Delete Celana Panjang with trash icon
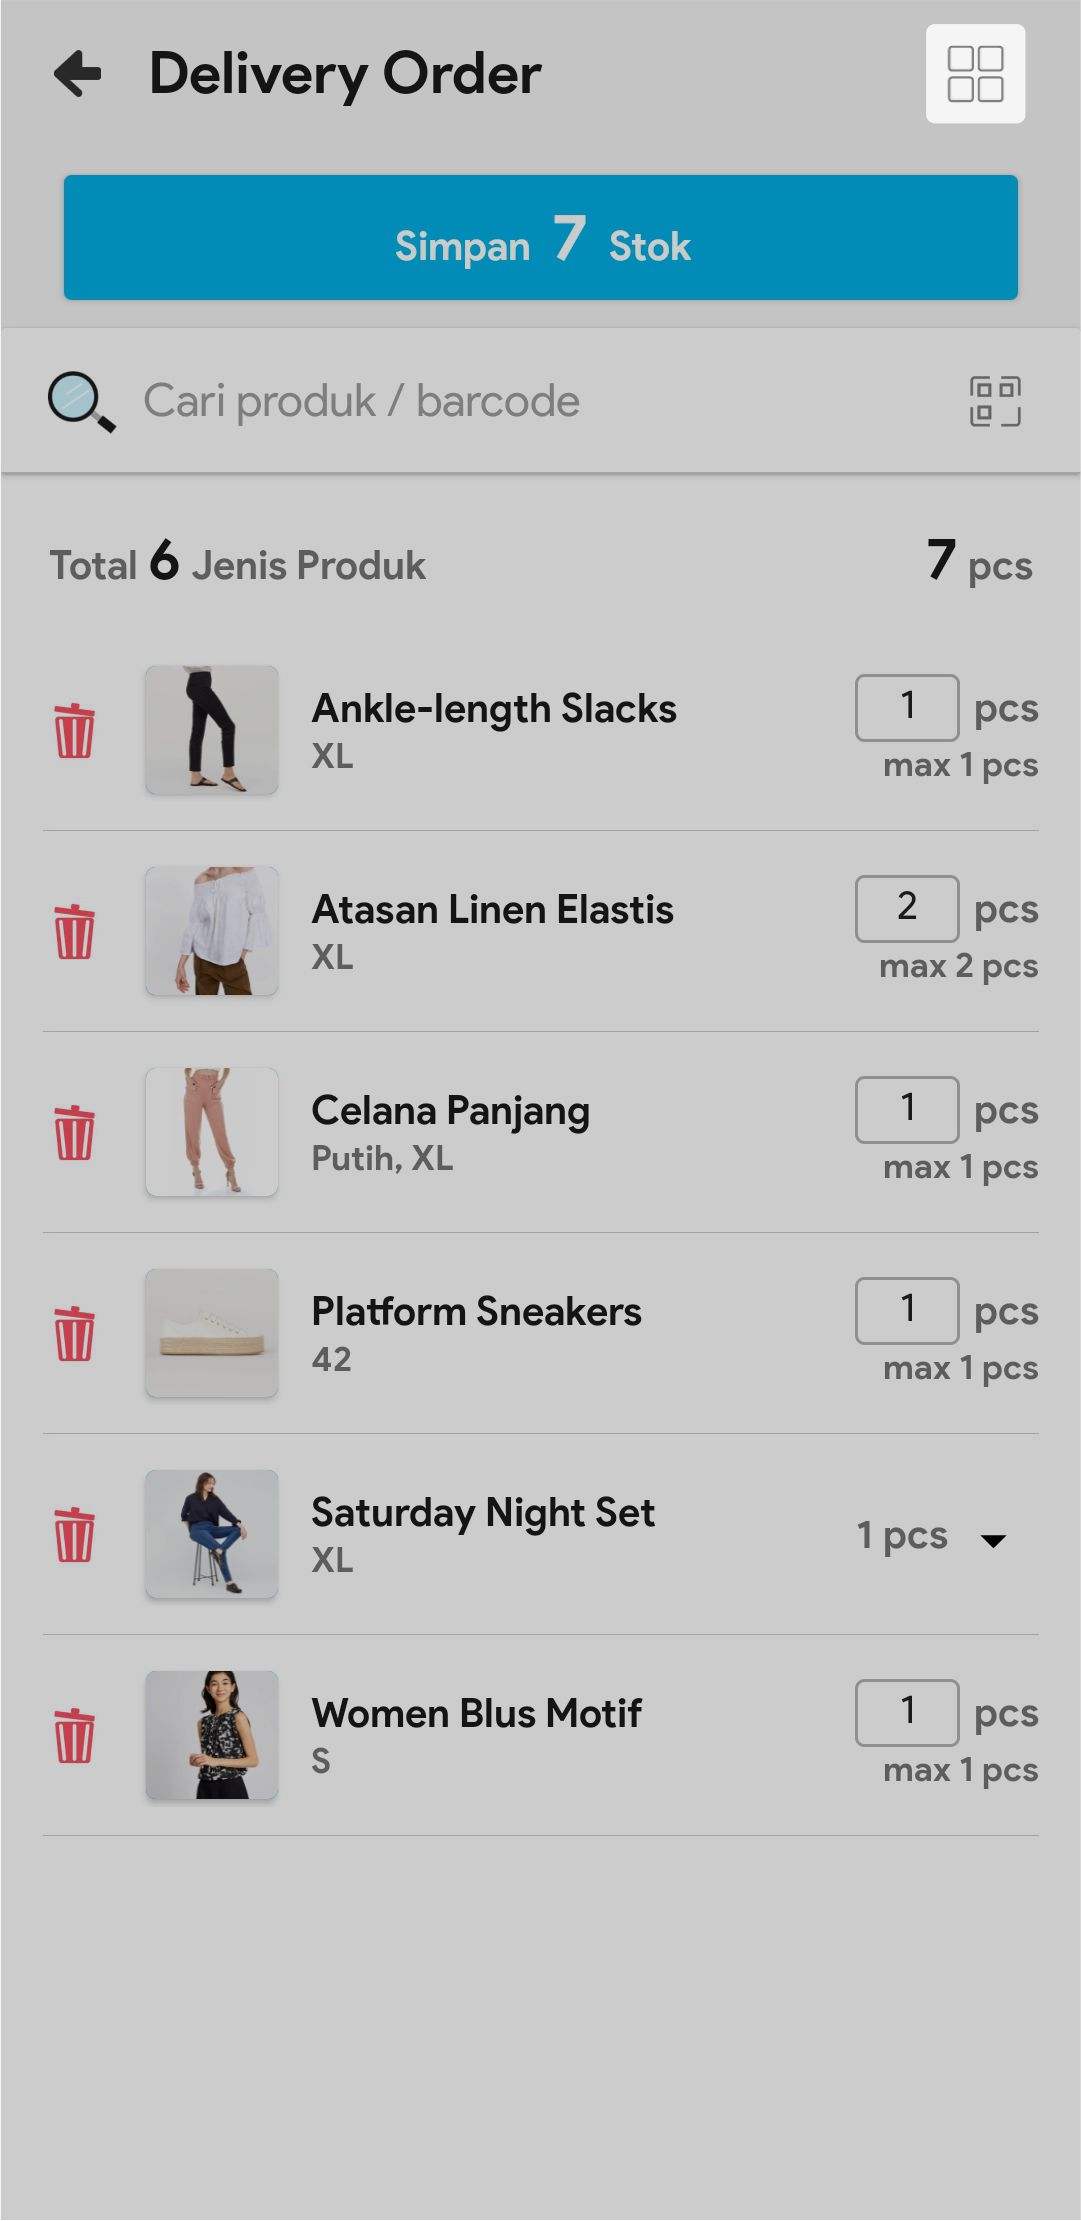This screenshot has width=1081, height=2221. (74, 1133)
